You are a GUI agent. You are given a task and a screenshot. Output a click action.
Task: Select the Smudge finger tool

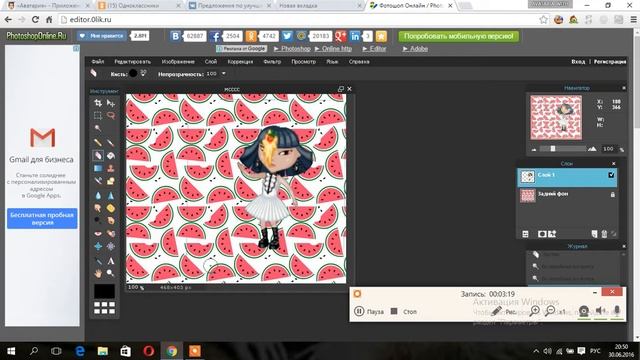(x=98, y=208)
